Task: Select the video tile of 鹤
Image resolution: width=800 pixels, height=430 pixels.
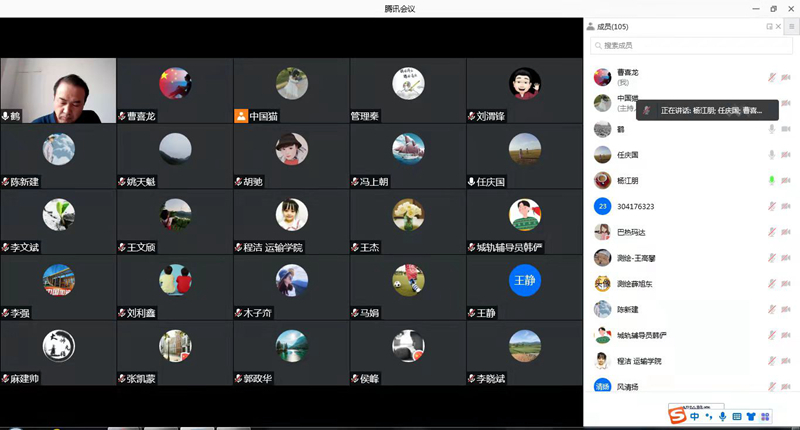Action: (x=58, y=90)
